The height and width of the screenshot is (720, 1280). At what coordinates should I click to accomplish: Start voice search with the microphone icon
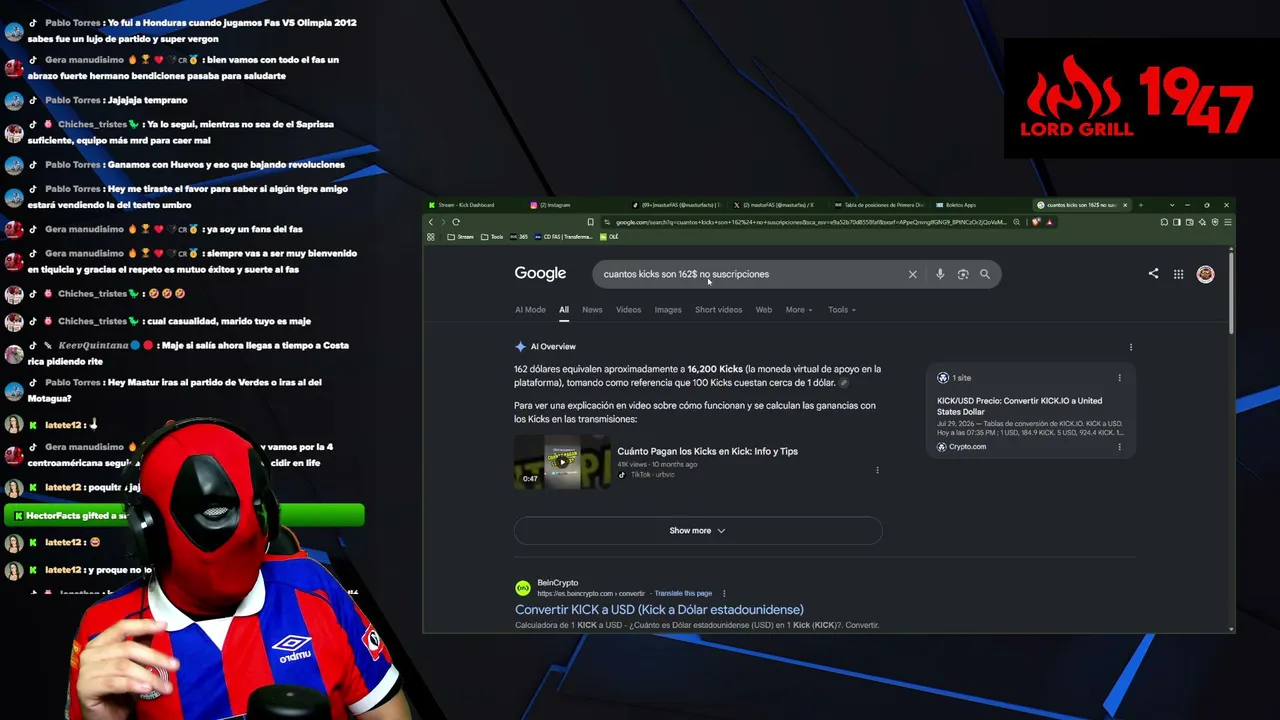(940, 274)
